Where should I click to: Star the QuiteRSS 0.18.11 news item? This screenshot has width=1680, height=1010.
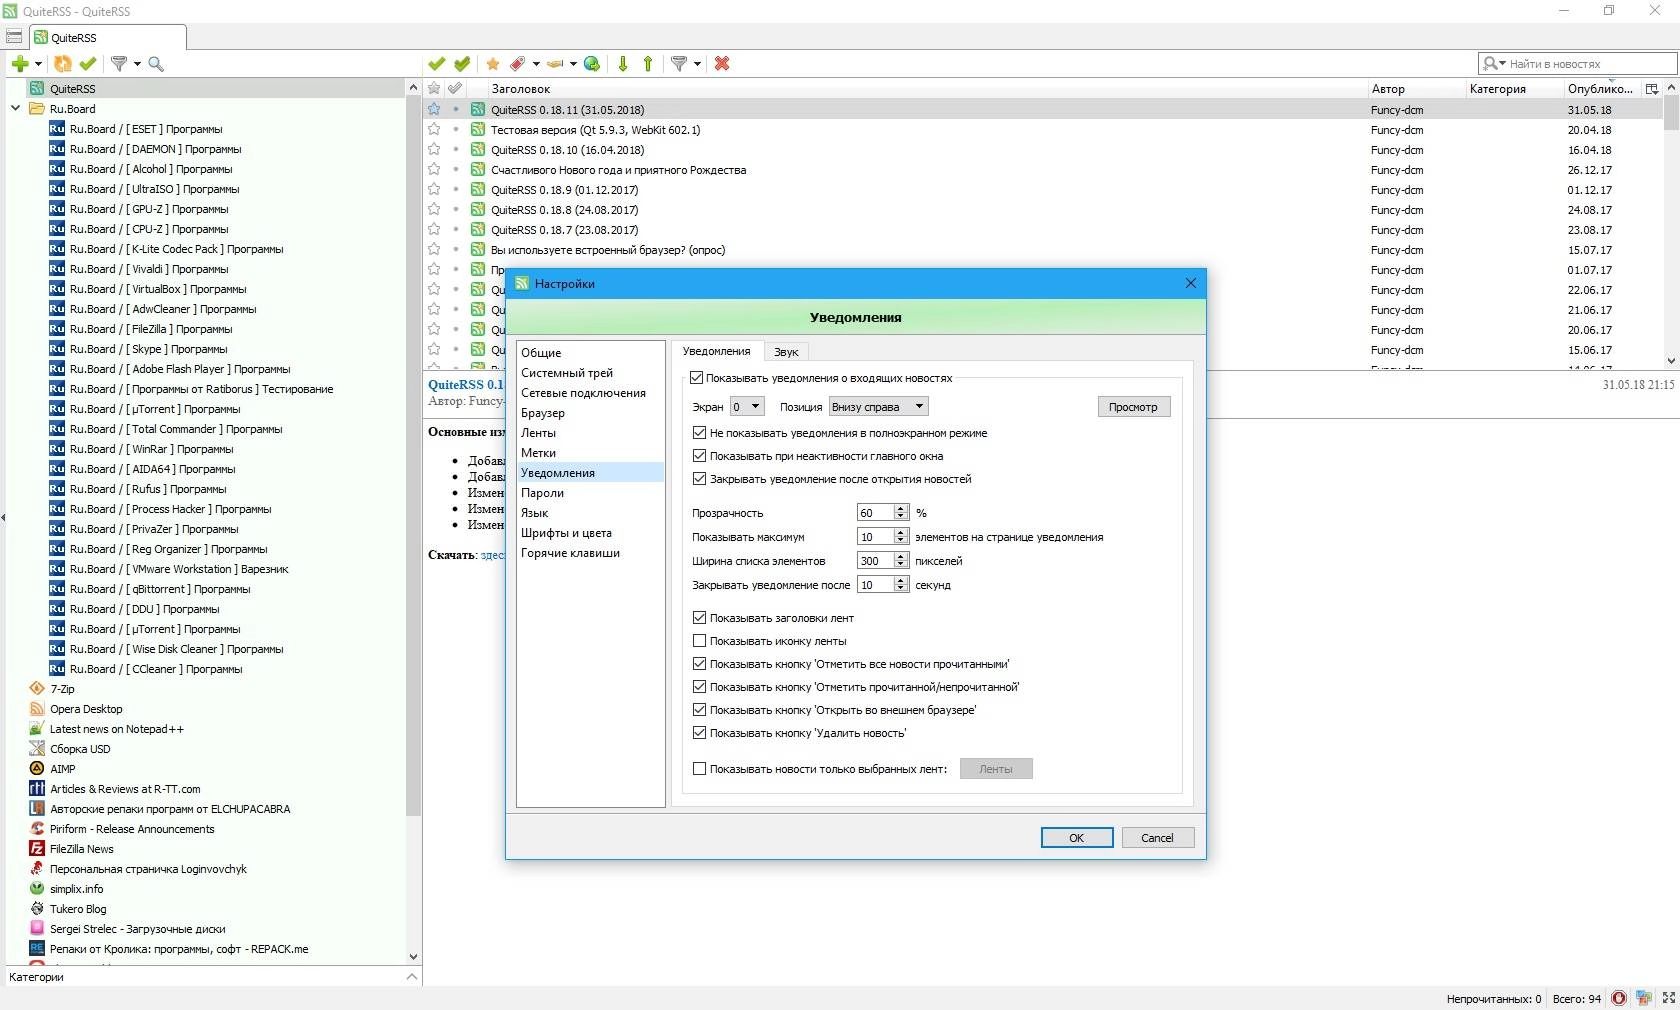pos(434,110)
